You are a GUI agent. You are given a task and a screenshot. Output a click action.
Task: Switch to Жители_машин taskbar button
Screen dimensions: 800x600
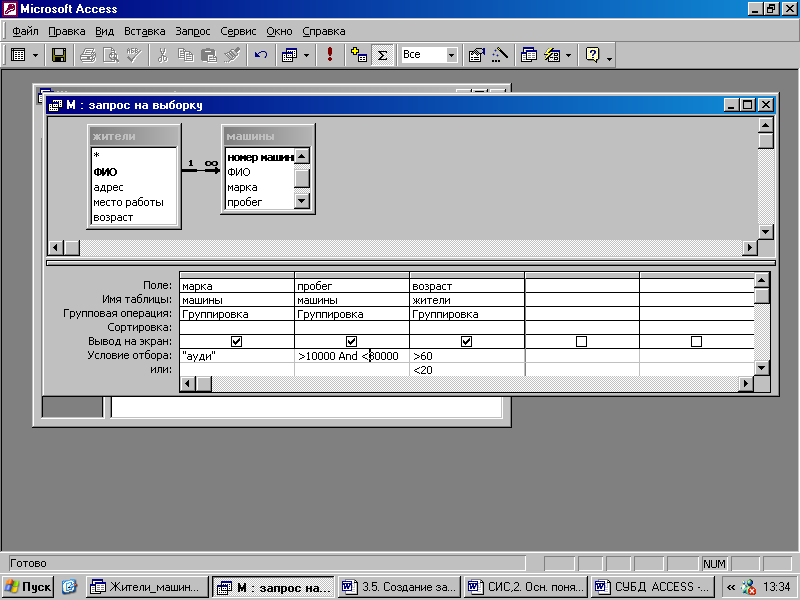tap(147, 587)
